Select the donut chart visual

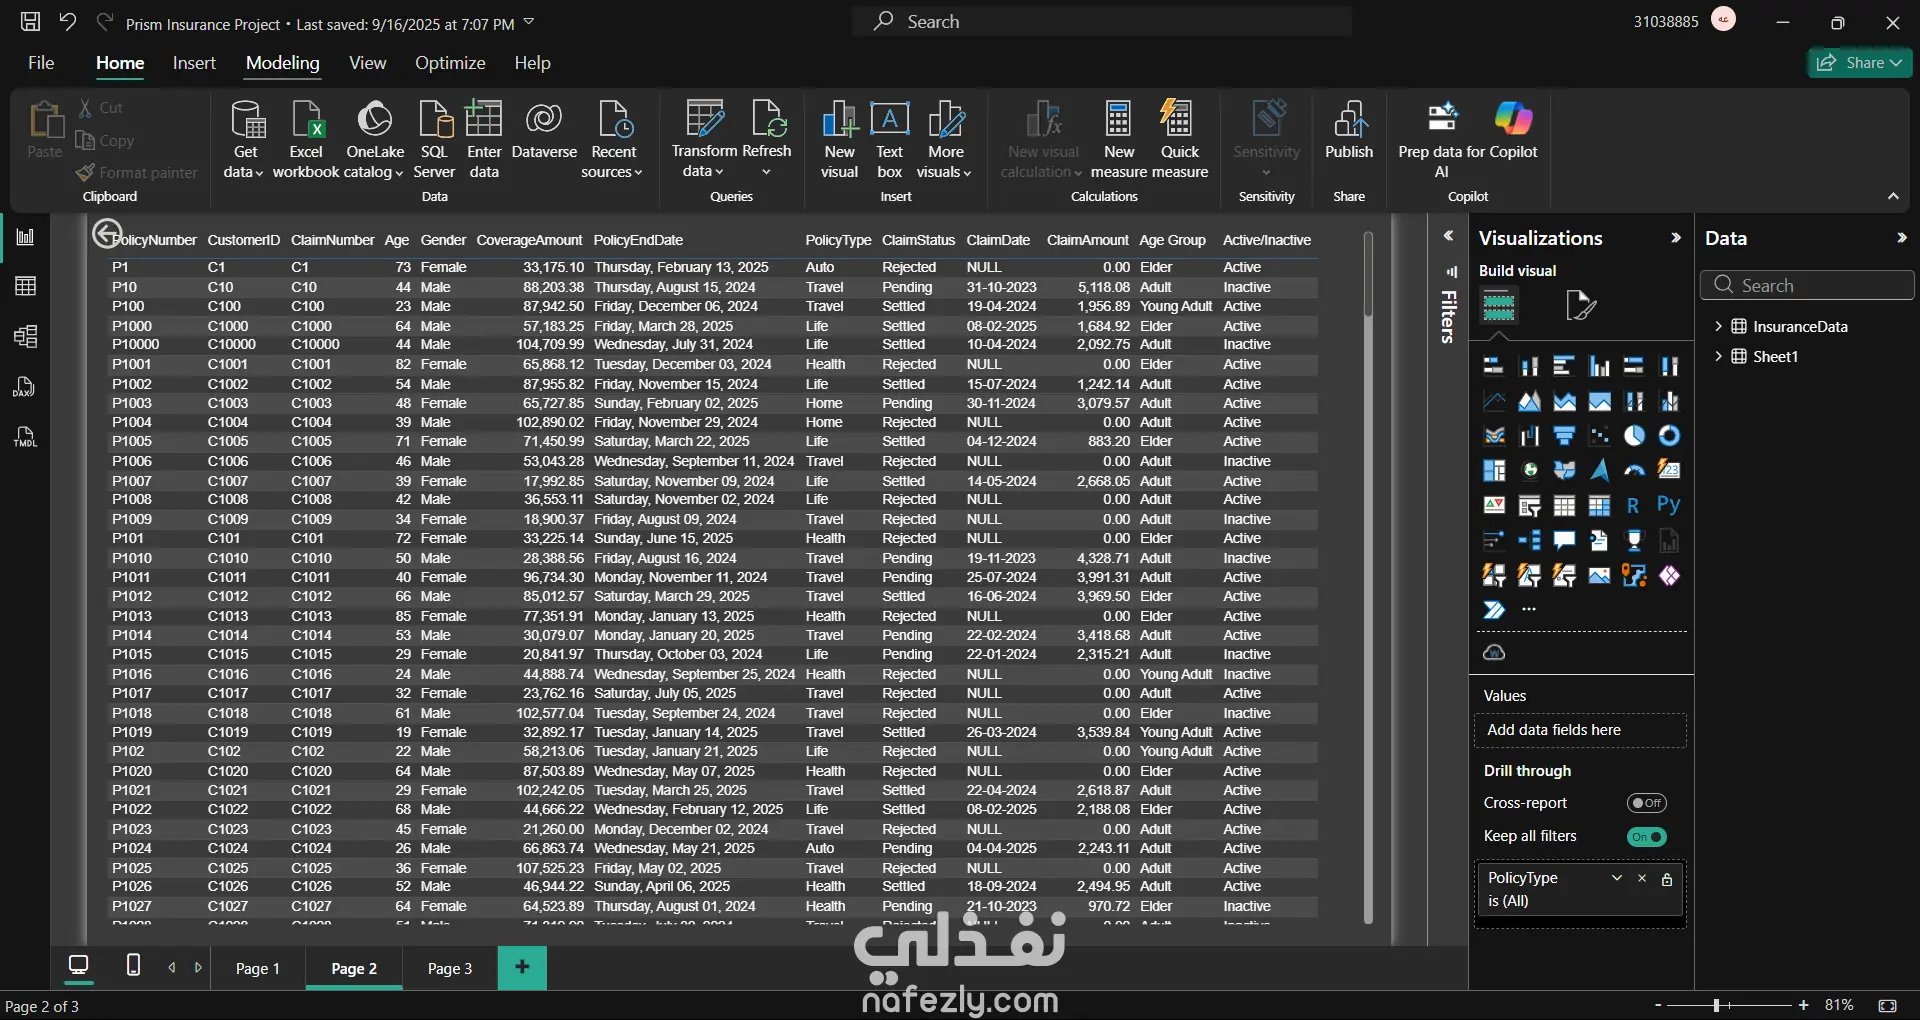point(1669,436)
